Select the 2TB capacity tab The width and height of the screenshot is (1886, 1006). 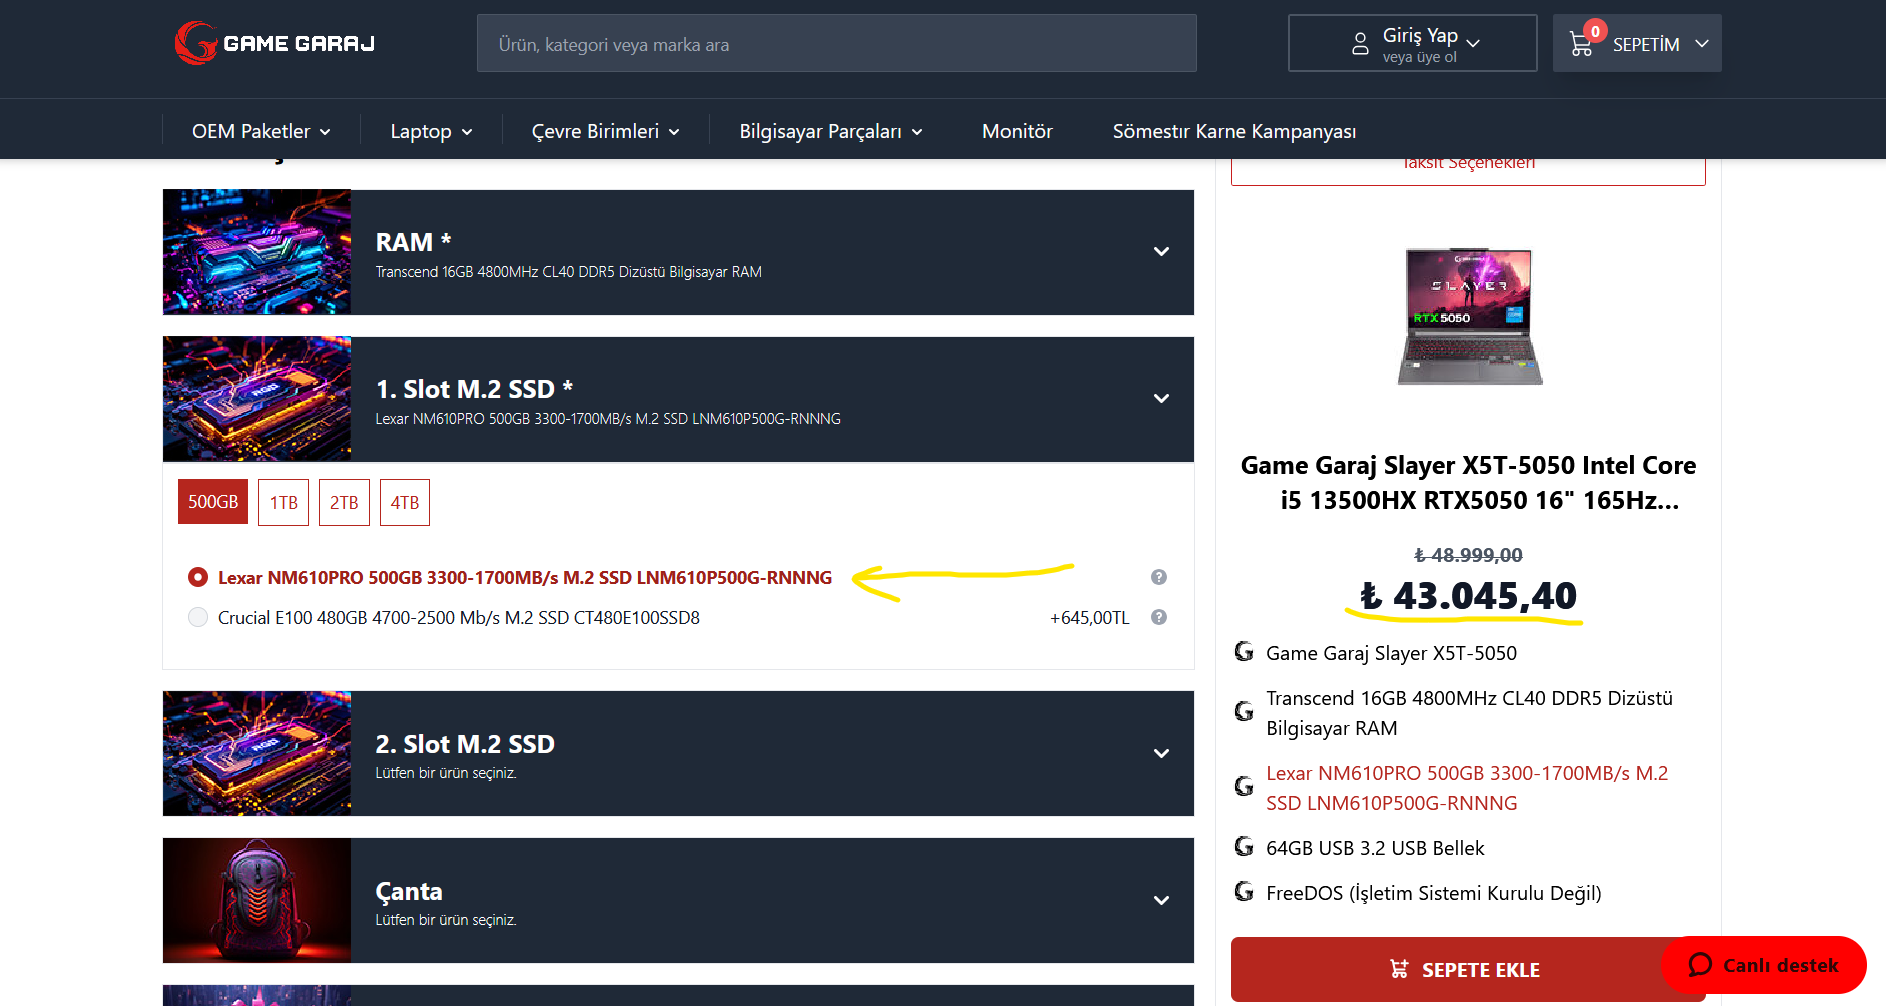pyautogui.click(x=344, y=502)
